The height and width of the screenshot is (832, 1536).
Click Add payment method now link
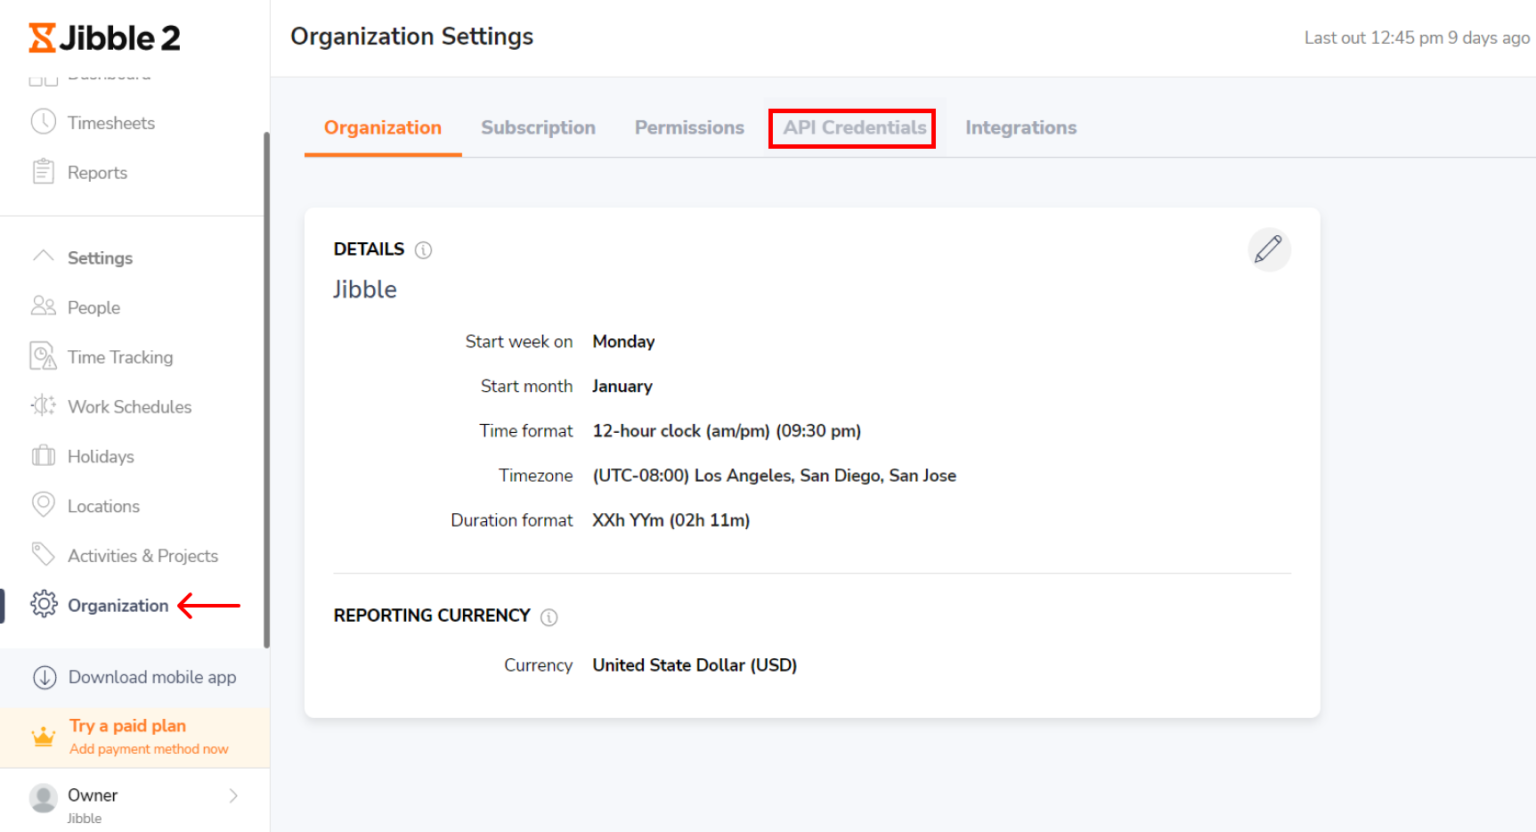(x=149, y=749)
